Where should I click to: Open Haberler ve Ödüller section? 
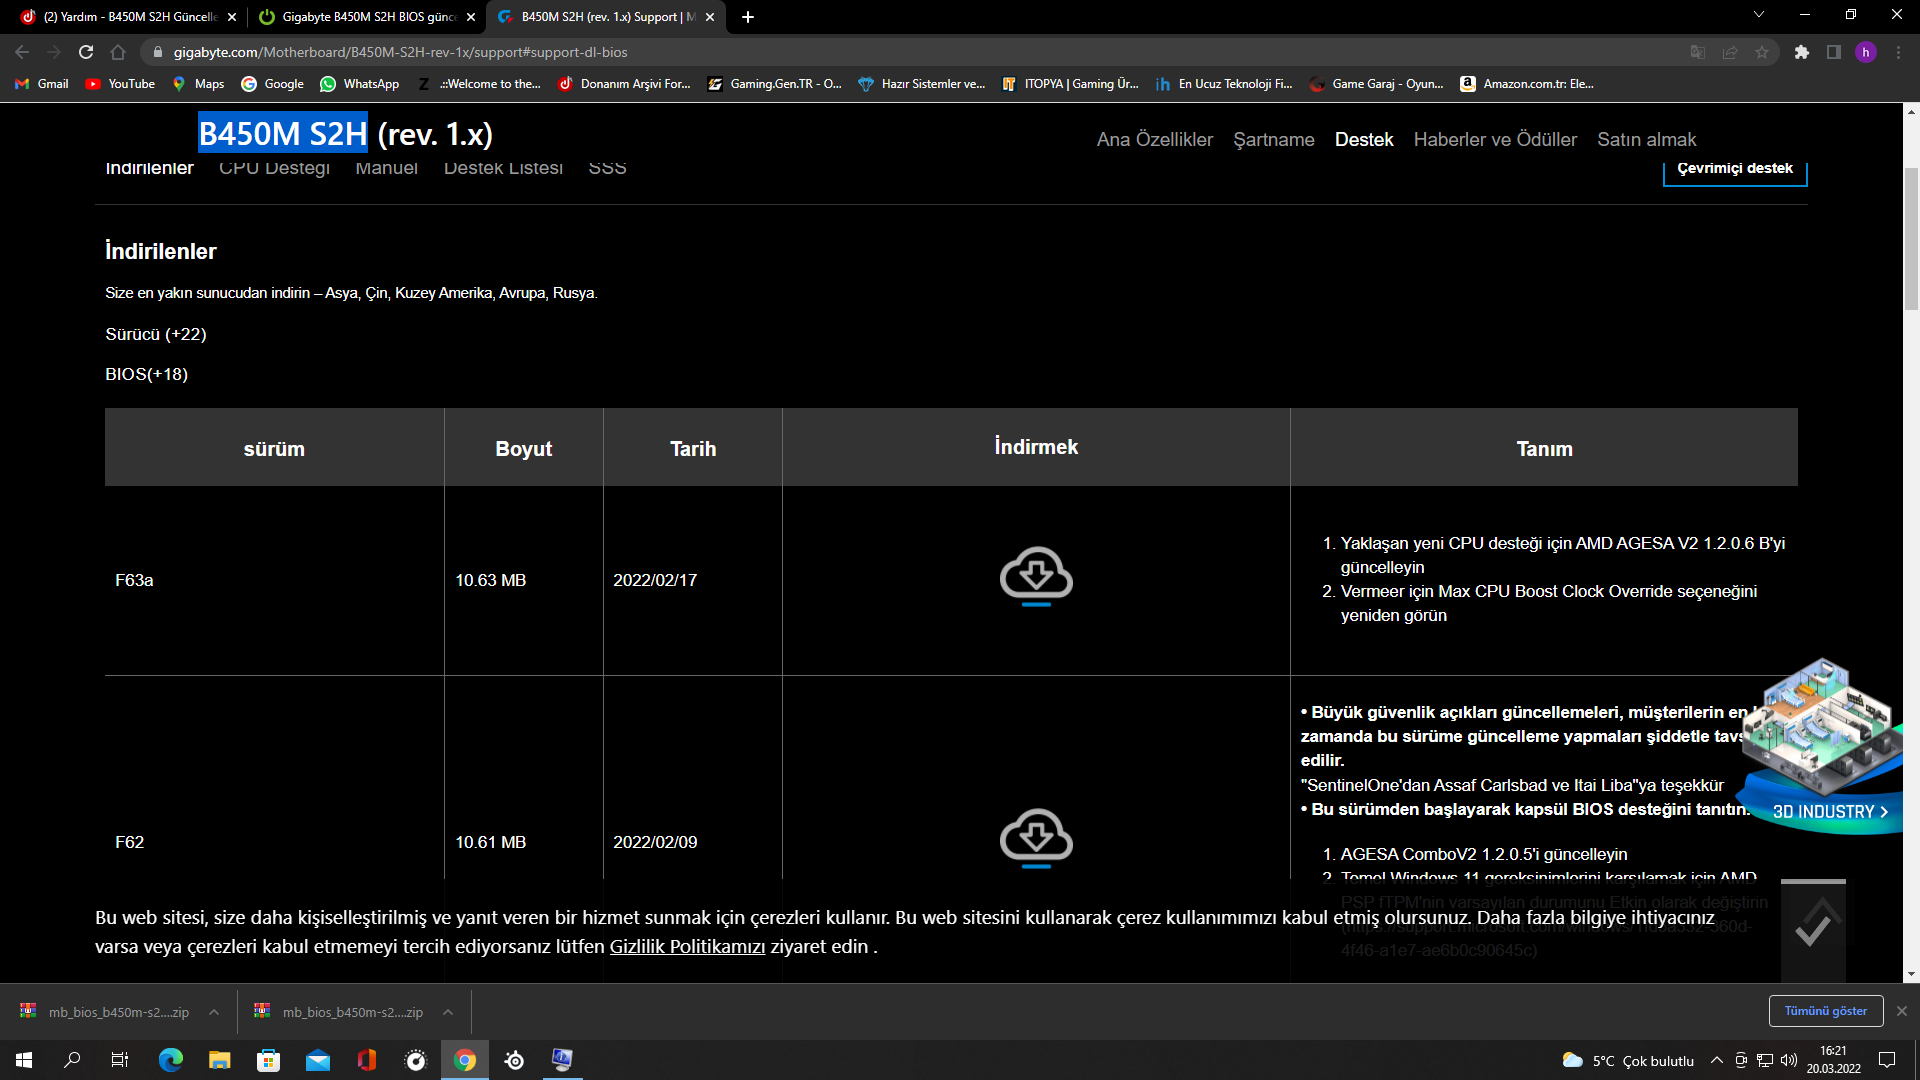pyautogui.click(x=1495, y=140)
